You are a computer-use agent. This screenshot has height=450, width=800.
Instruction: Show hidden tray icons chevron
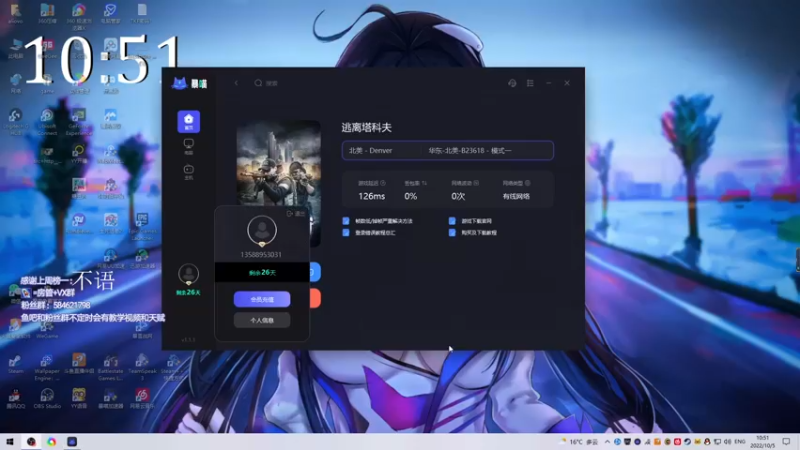coord(607,442)
